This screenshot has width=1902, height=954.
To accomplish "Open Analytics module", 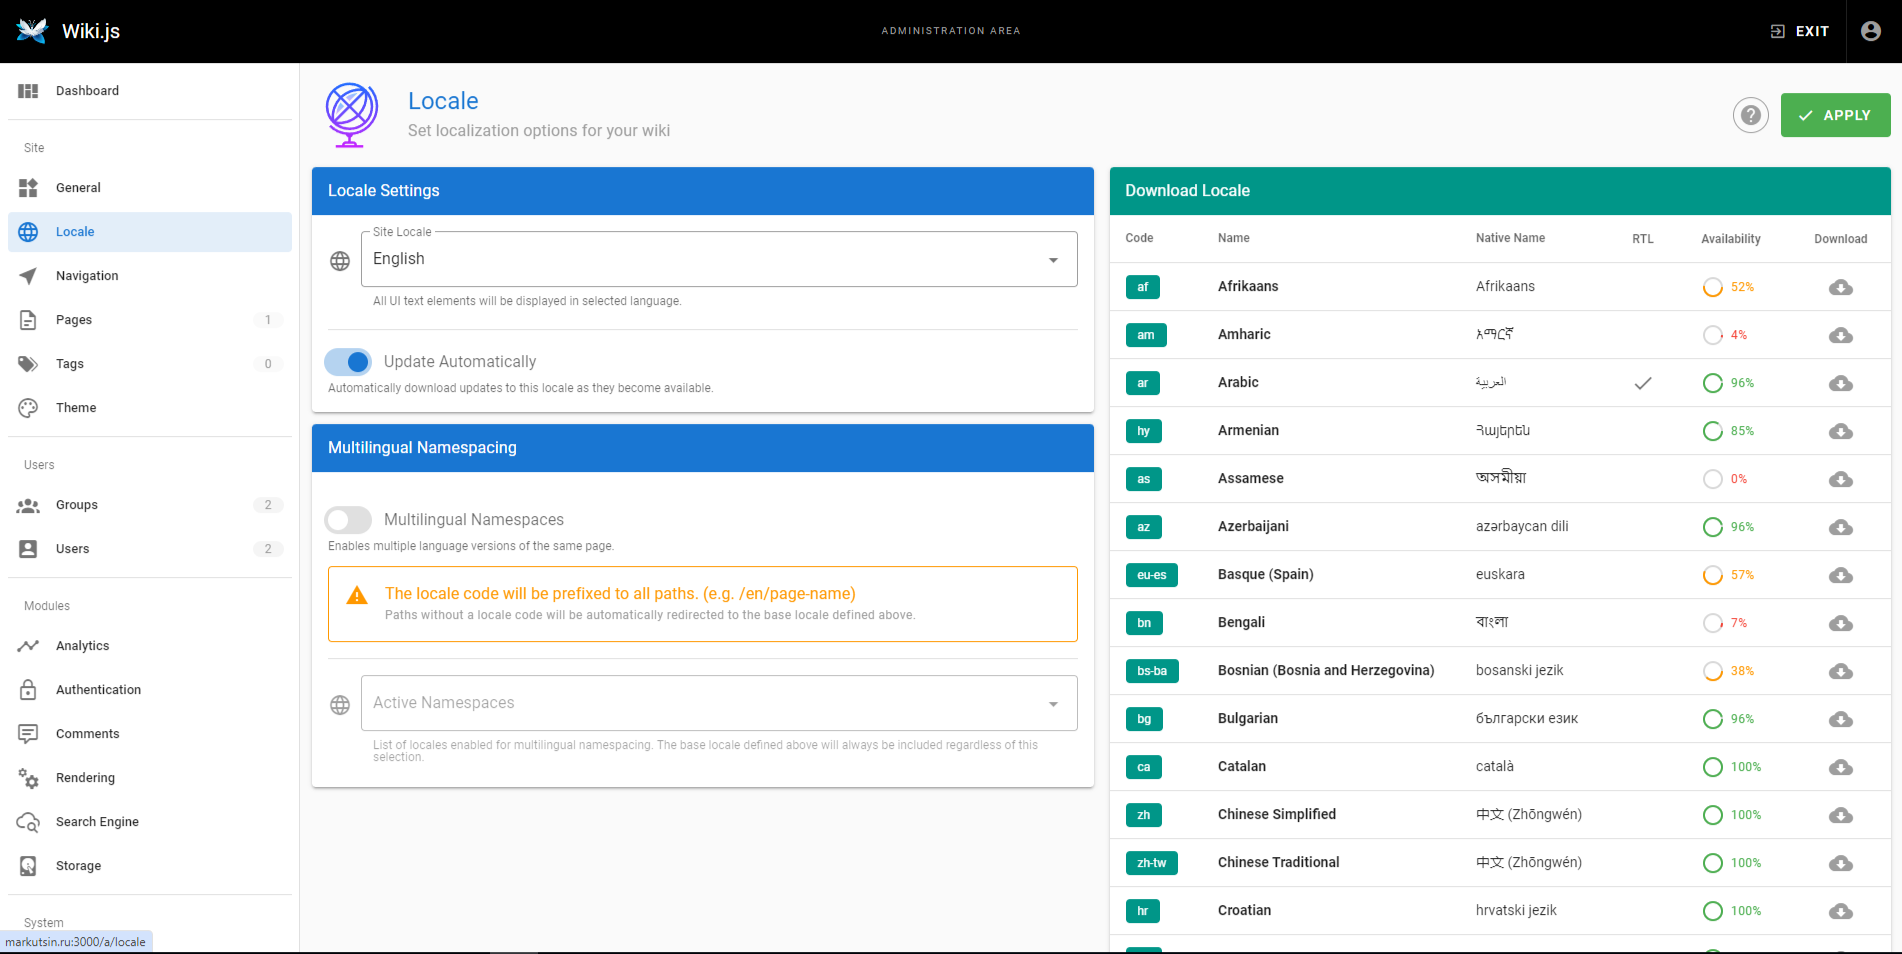I will 150,646.
